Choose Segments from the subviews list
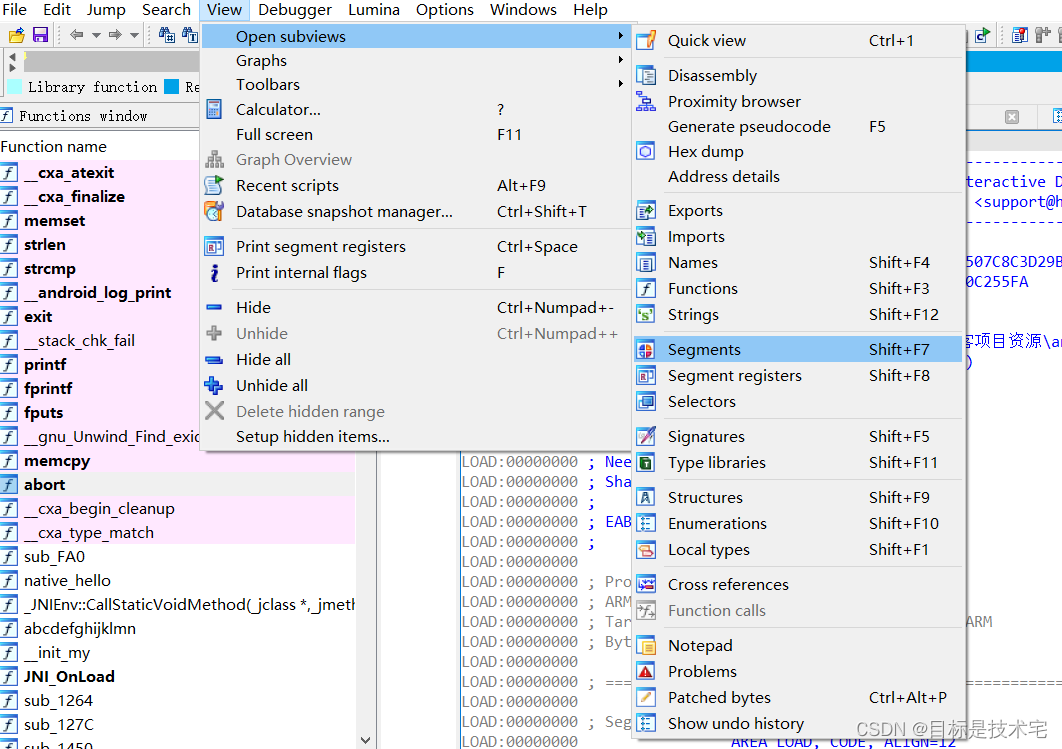The height and width of the screenshot is (749, 1062). coord(798,349)
